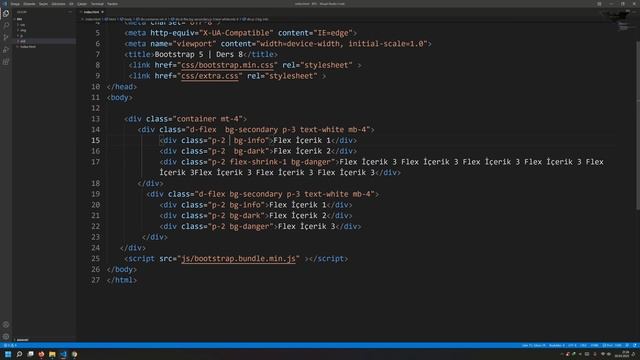Select the index.html editor tab
The width and height of the screenshot is (640, 360).
pyautogui.click(x=91, y=12)
